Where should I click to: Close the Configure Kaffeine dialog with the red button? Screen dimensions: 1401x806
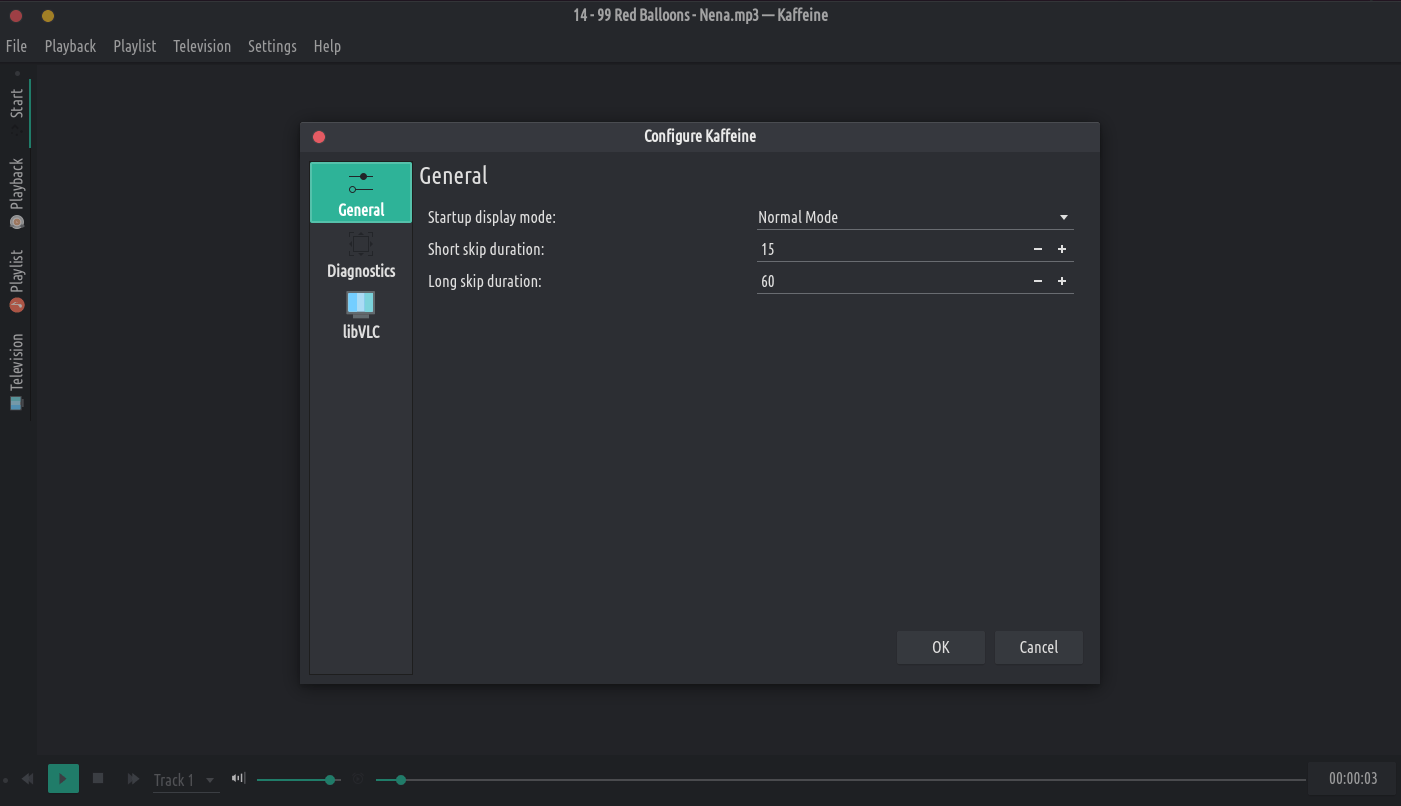[x=319, y=137]
